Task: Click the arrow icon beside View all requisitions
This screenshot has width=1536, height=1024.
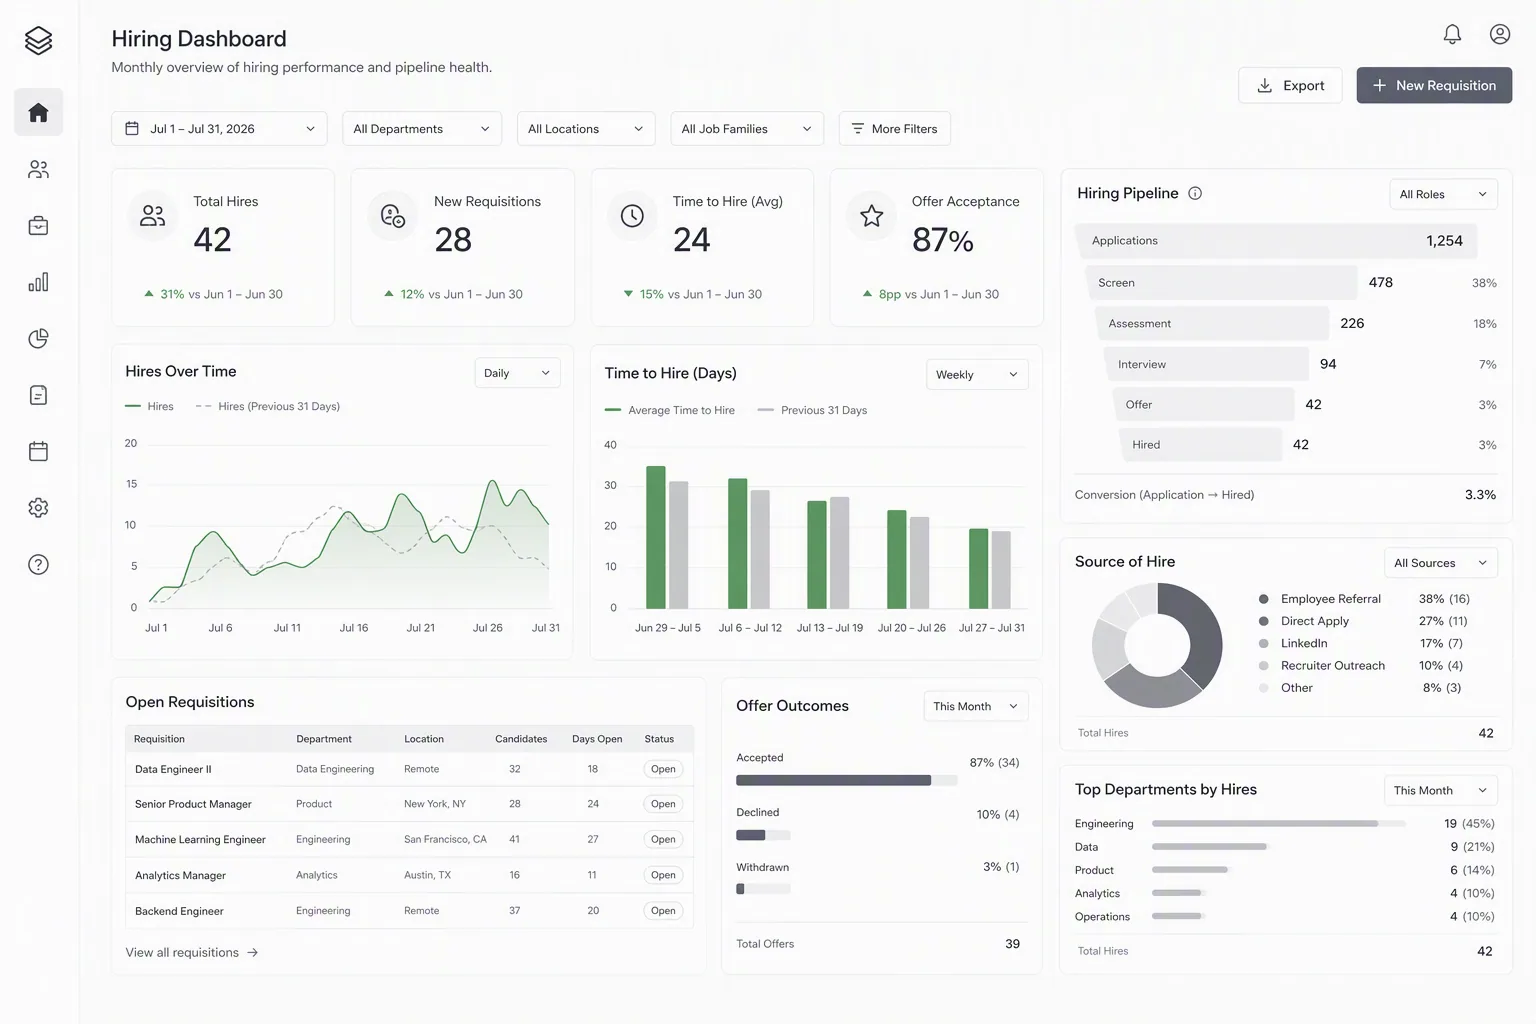Action: 252,953
